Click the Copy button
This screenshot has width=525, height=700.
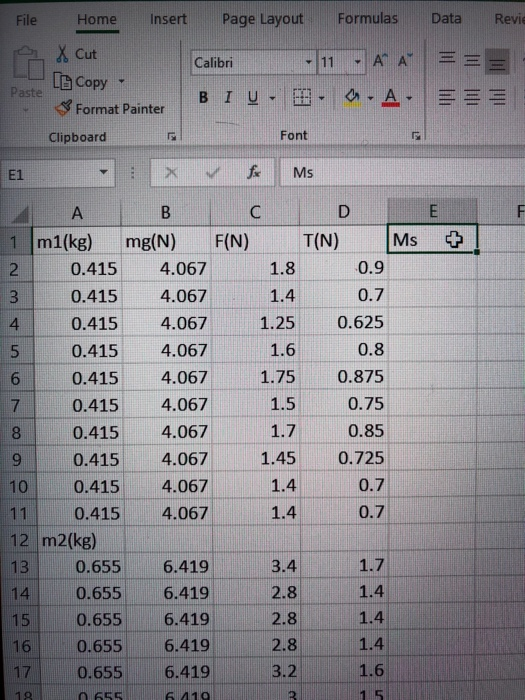coord(80,82)
